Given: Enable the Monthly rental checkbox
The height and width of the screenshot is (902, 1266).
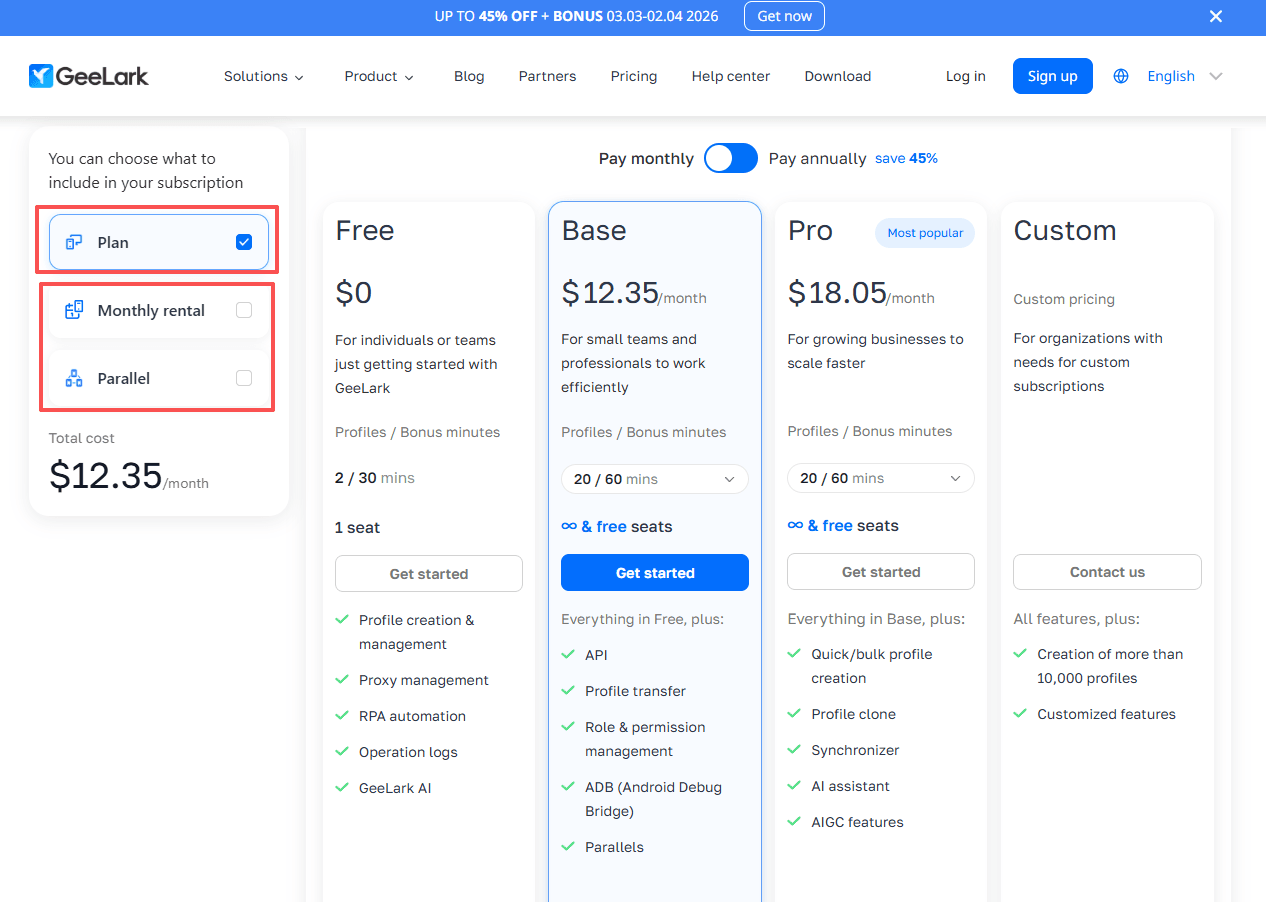Looking at the screenshot, I should pyautogui.click(x=244, y=310).
